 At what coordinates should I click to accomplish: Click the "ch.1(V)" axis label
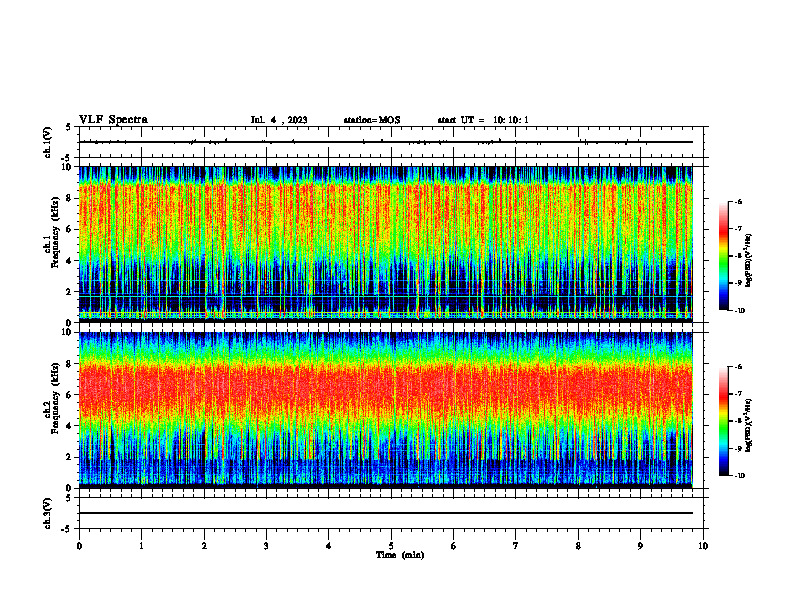(x=48, y=142)
